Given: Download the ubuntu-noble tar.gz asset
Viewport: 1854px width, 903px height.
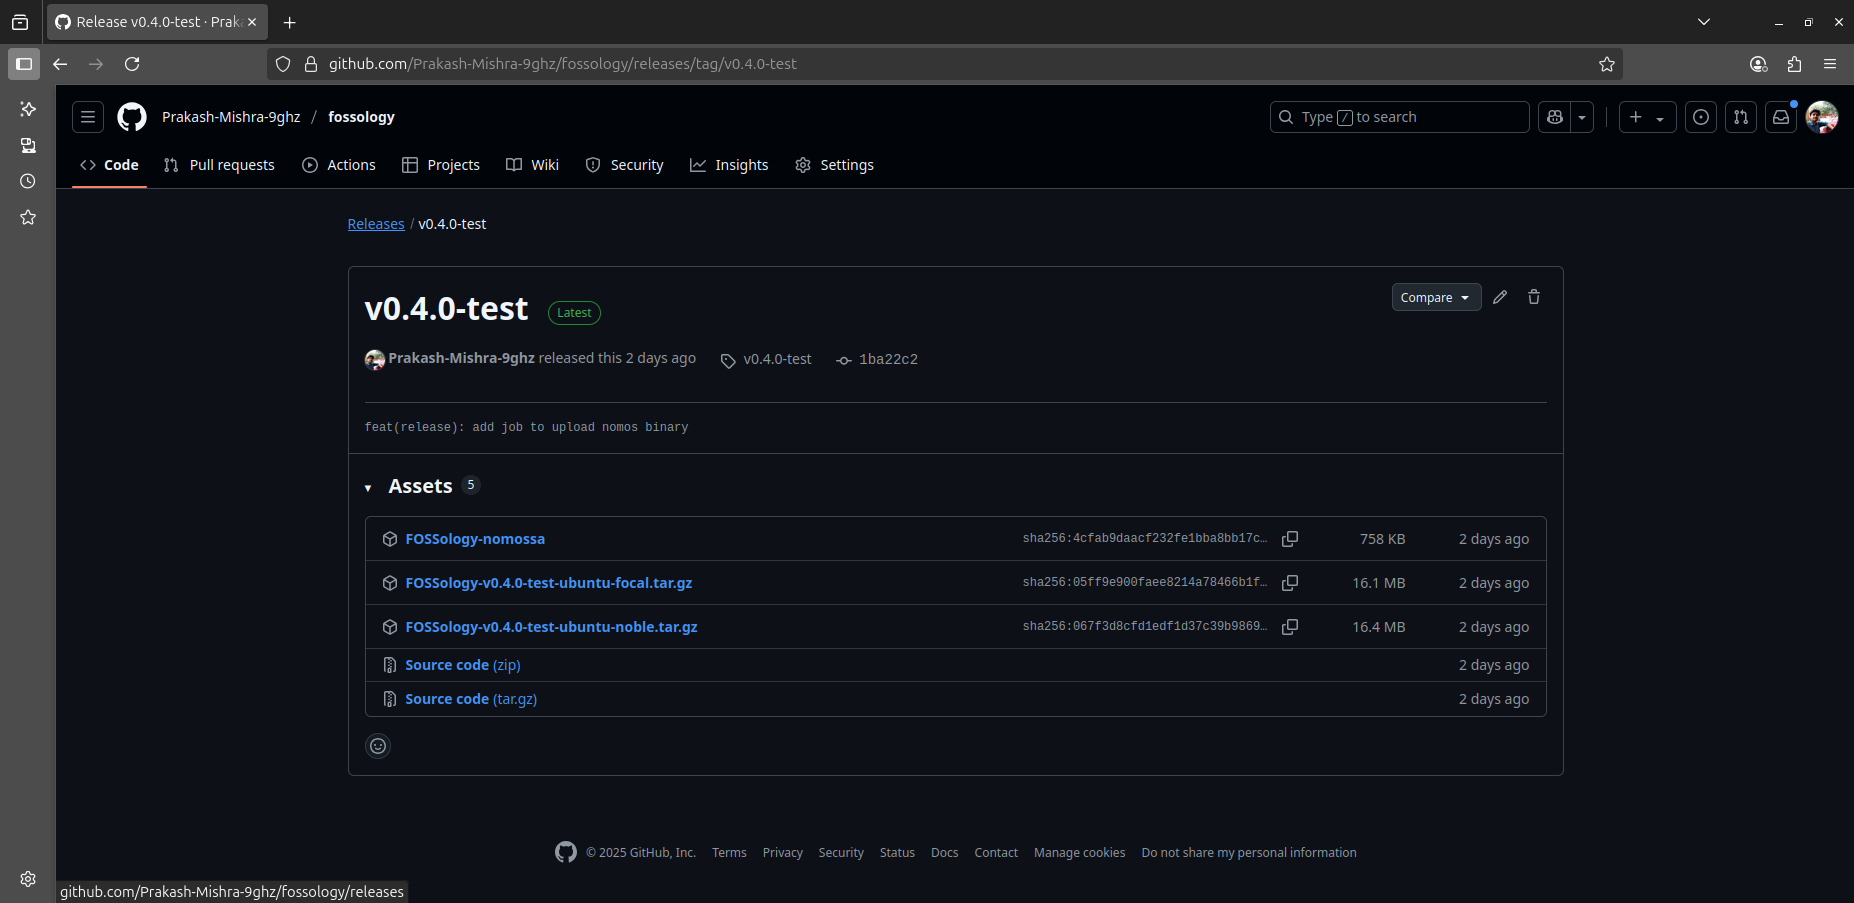Looking at the screenshot, I should pyautogui.click(x=551, y=627).
